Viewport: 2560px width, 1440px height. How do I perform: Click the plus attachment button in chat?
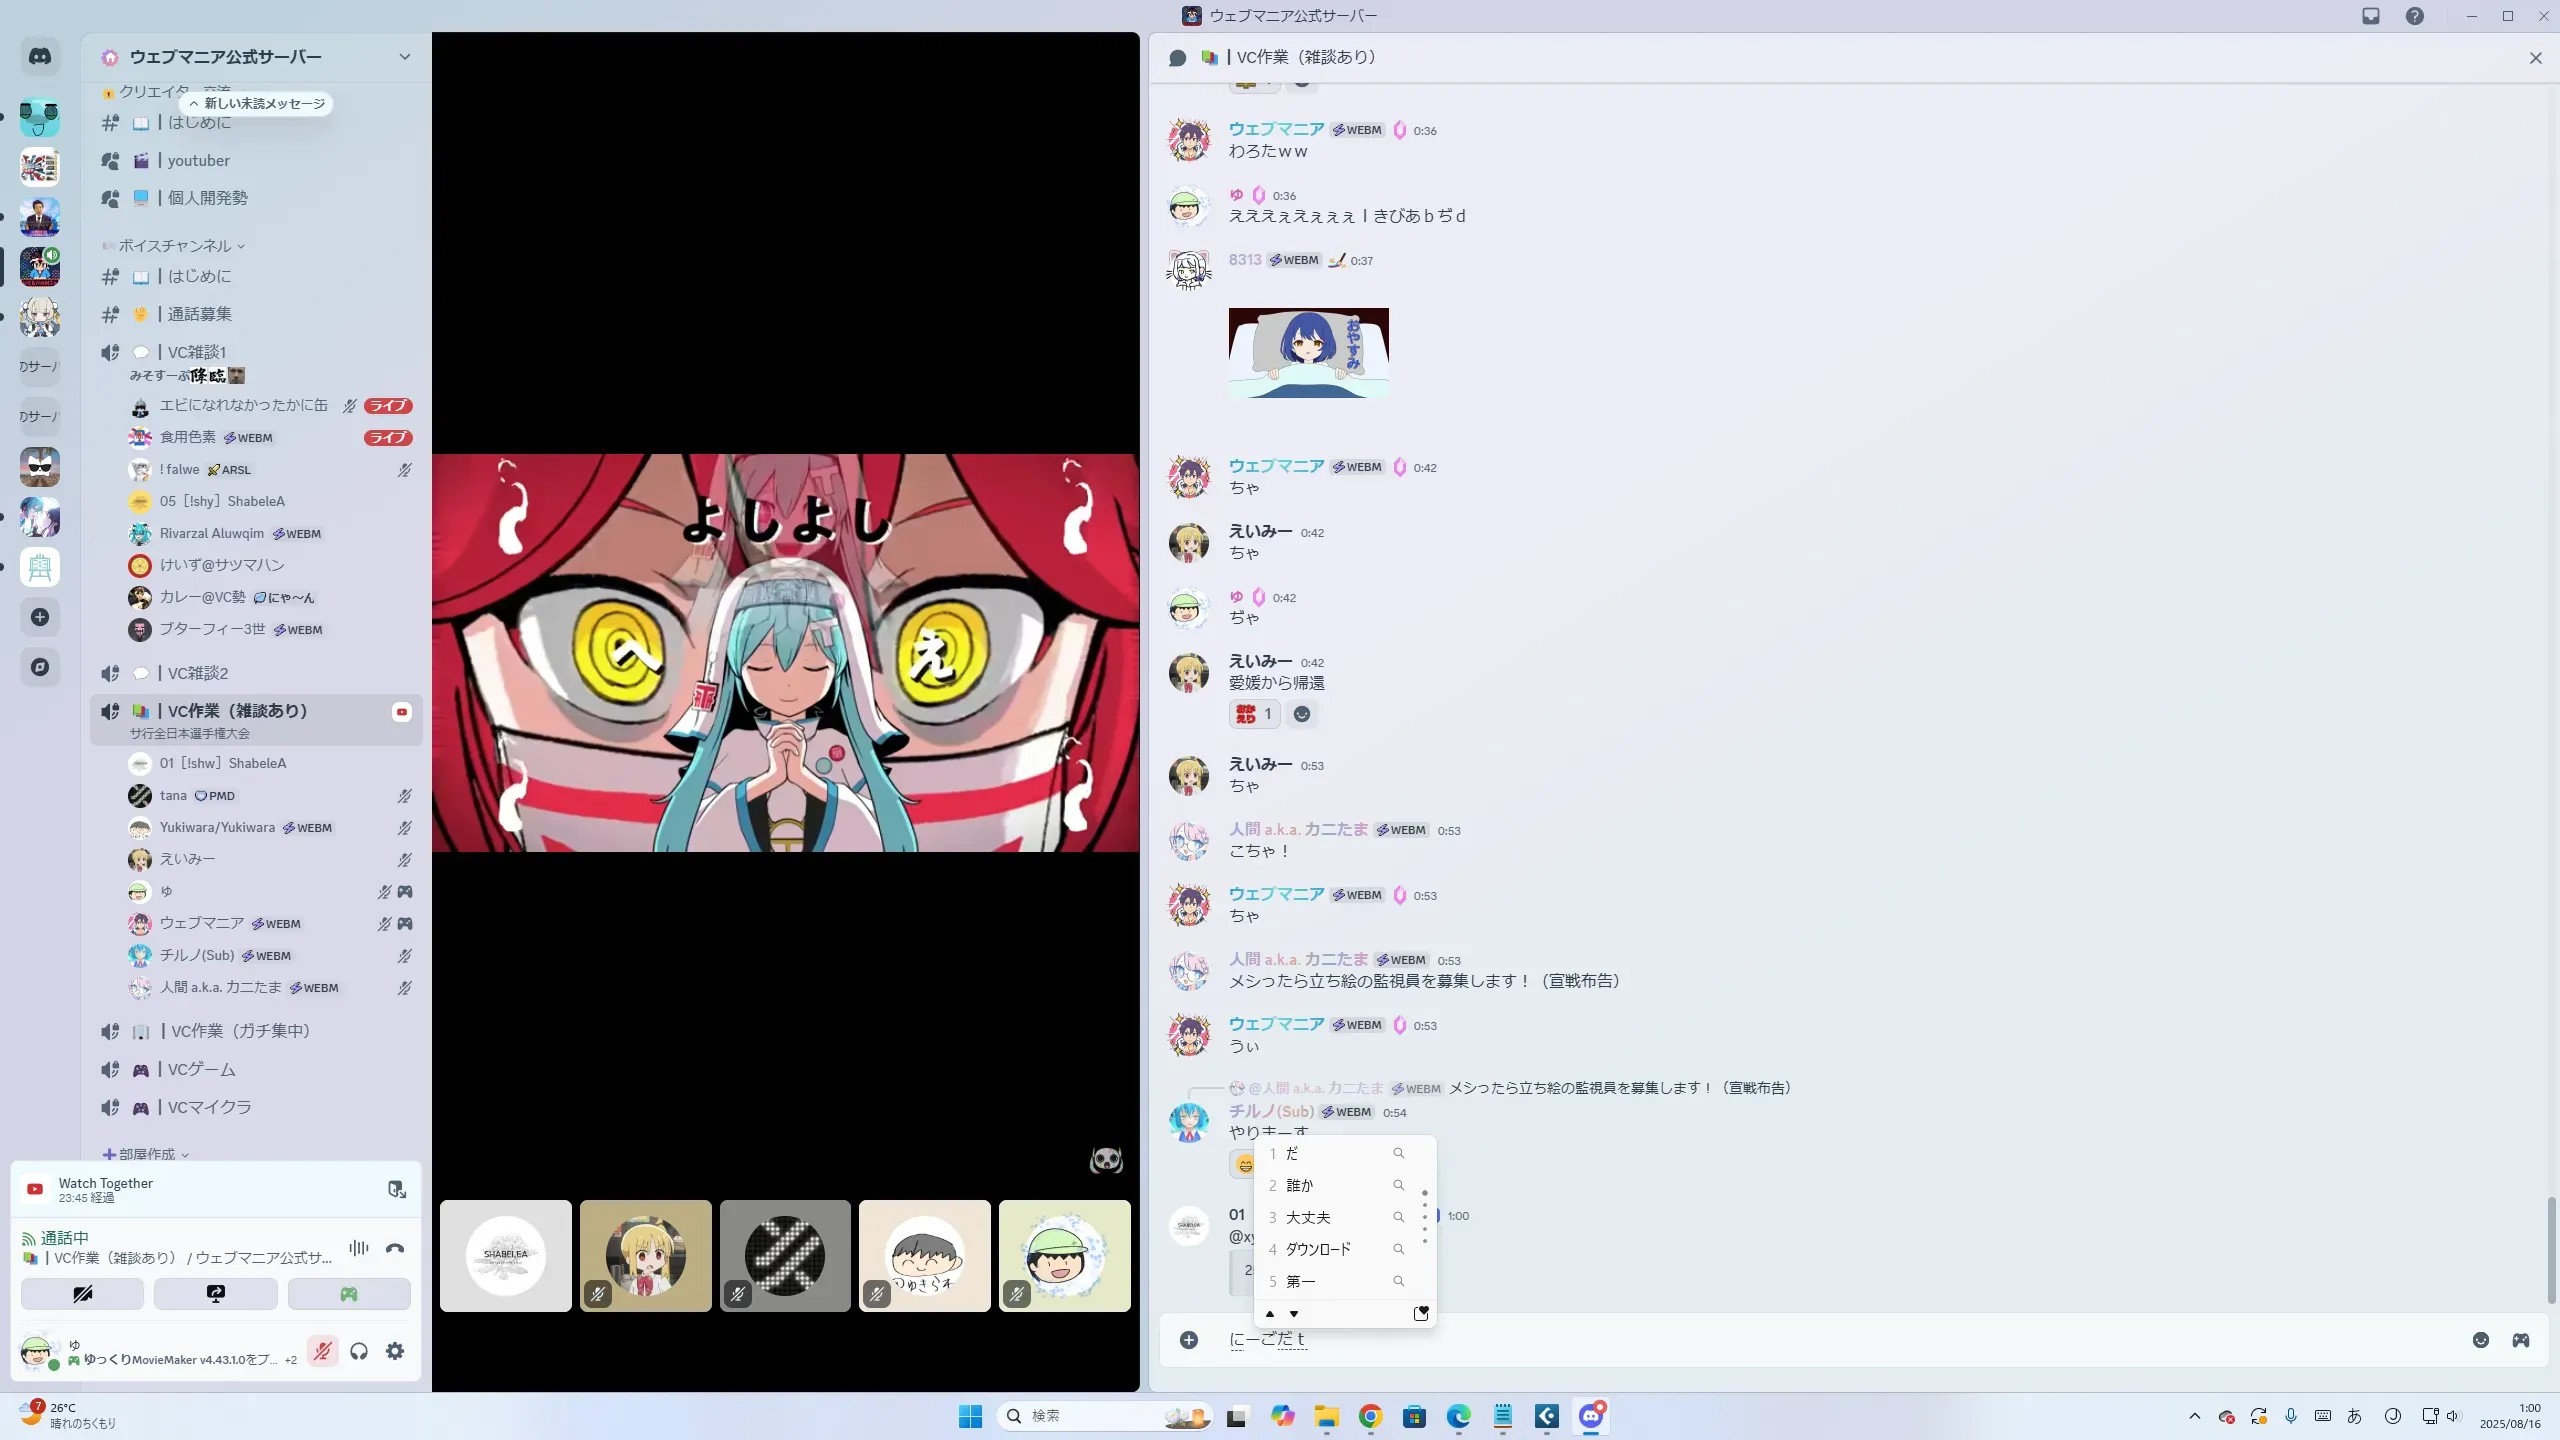pyautogui.click(x=1188, y=1340)
